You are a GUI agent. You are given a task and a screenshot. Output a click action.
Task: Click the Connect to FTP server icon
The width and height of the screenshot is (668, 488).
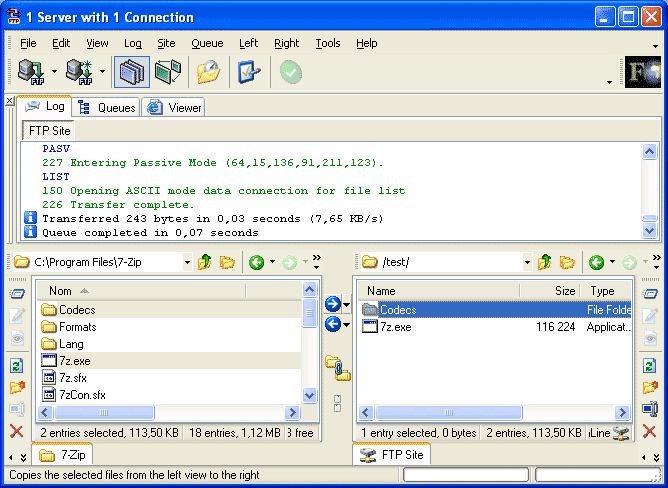click(32, 72)
